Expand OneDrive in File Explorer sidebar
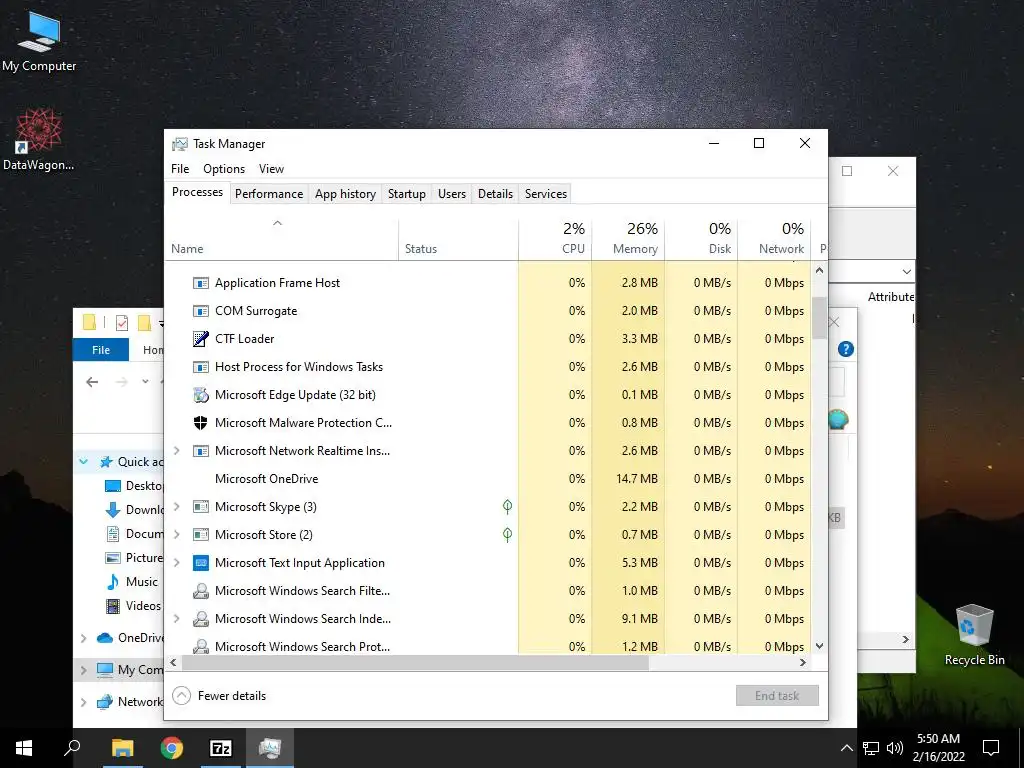This screenshot has height=768, width=1024. coord(84,638)
